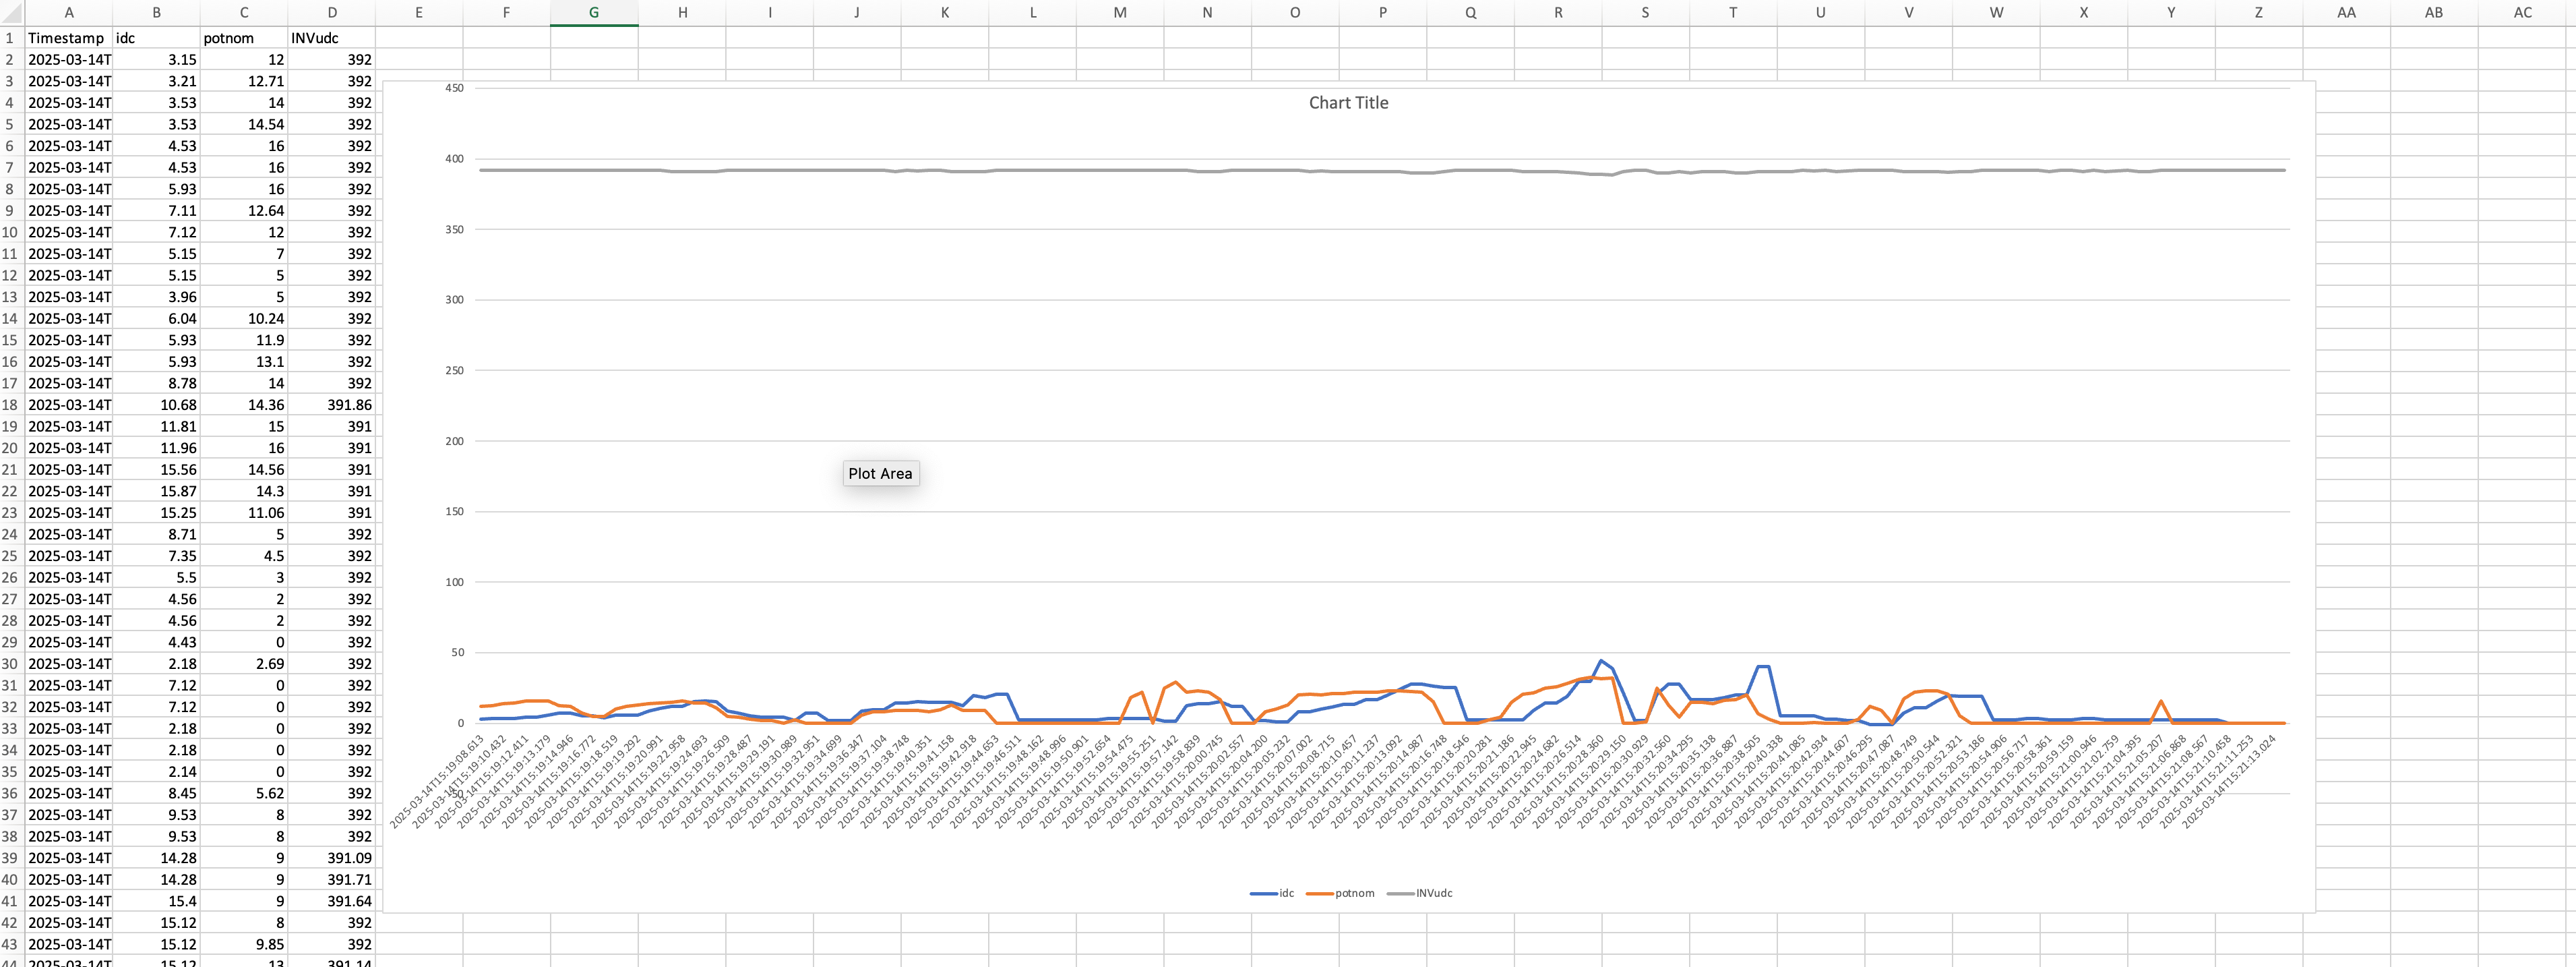Click the INVudc header cell

click(331, 38)
